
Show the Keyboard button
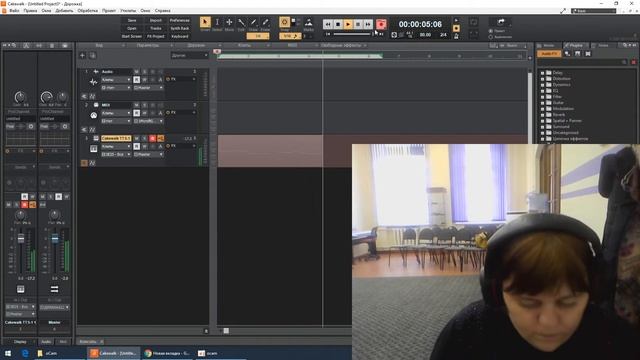click(180, 36)
